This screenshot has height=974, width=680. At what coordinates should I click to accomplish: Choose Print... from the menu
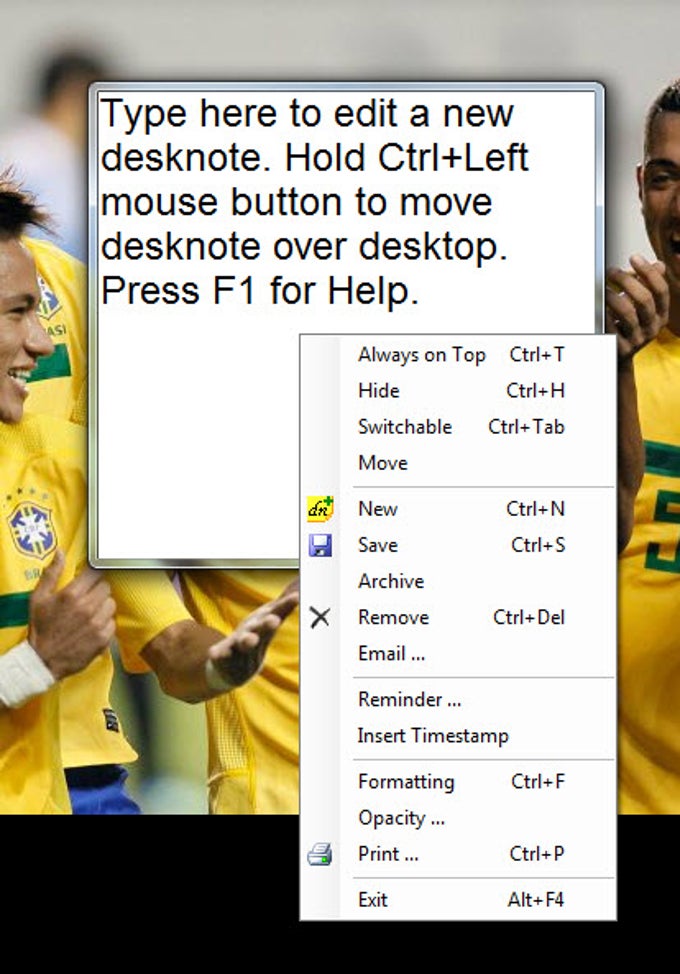point(458,853)
